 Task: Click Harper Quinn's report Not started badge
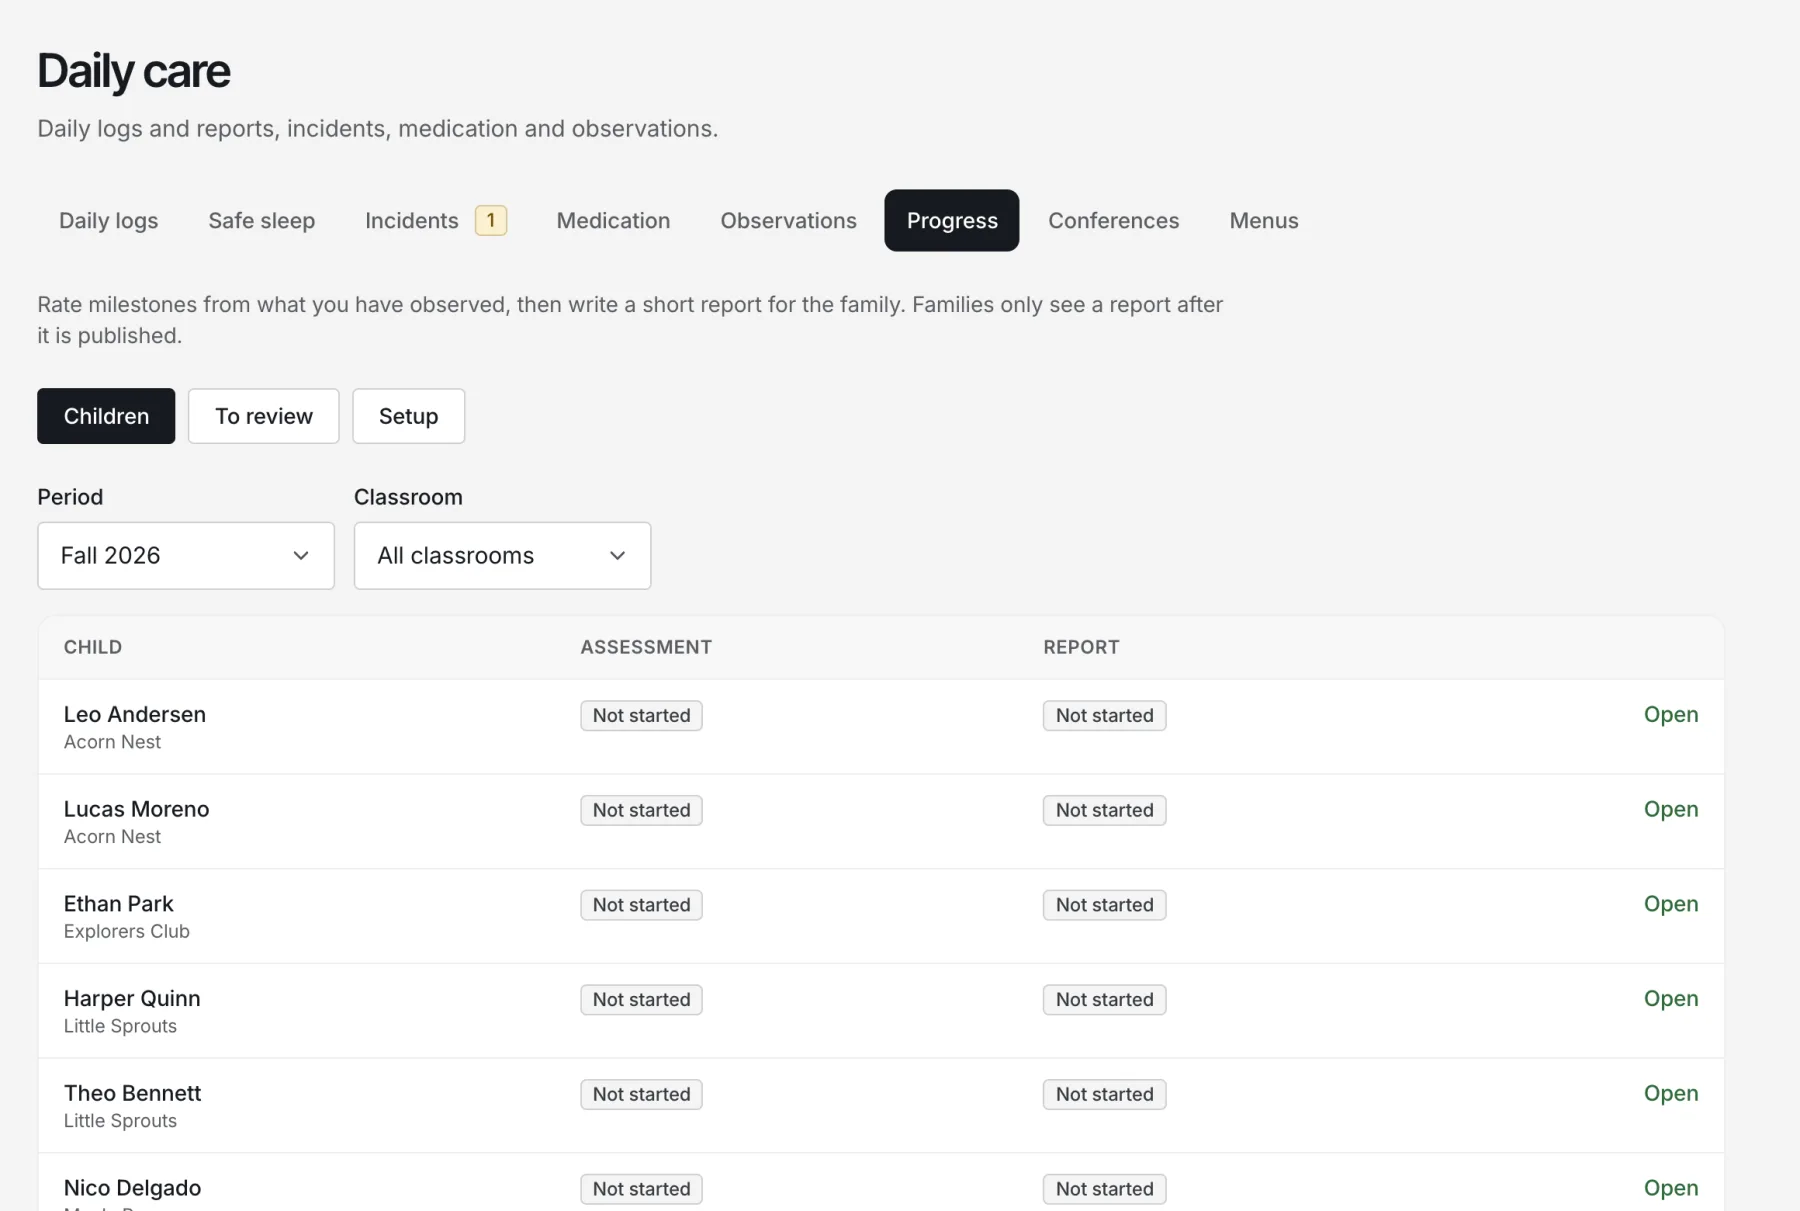pos(1104,1000)
